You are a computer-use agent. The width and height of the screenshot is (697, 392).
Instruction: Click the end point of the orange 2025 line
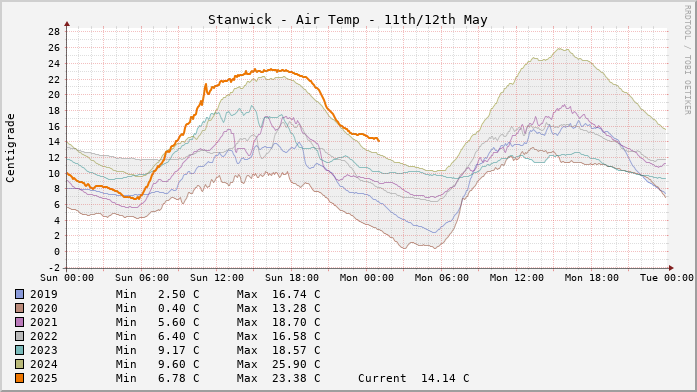[x=378, y=140]
